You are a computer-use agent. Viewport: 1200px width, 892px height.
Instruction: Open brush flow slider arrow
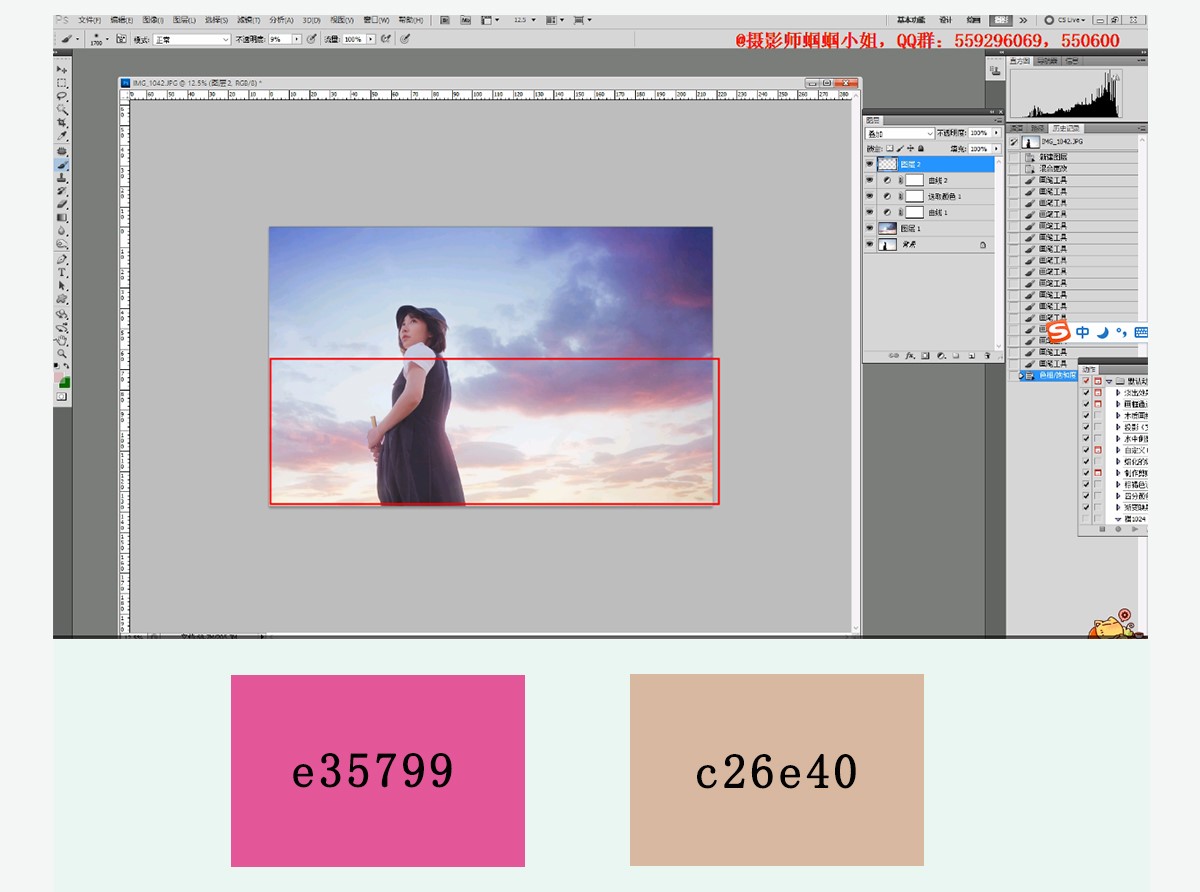click(x=371, y=39)
